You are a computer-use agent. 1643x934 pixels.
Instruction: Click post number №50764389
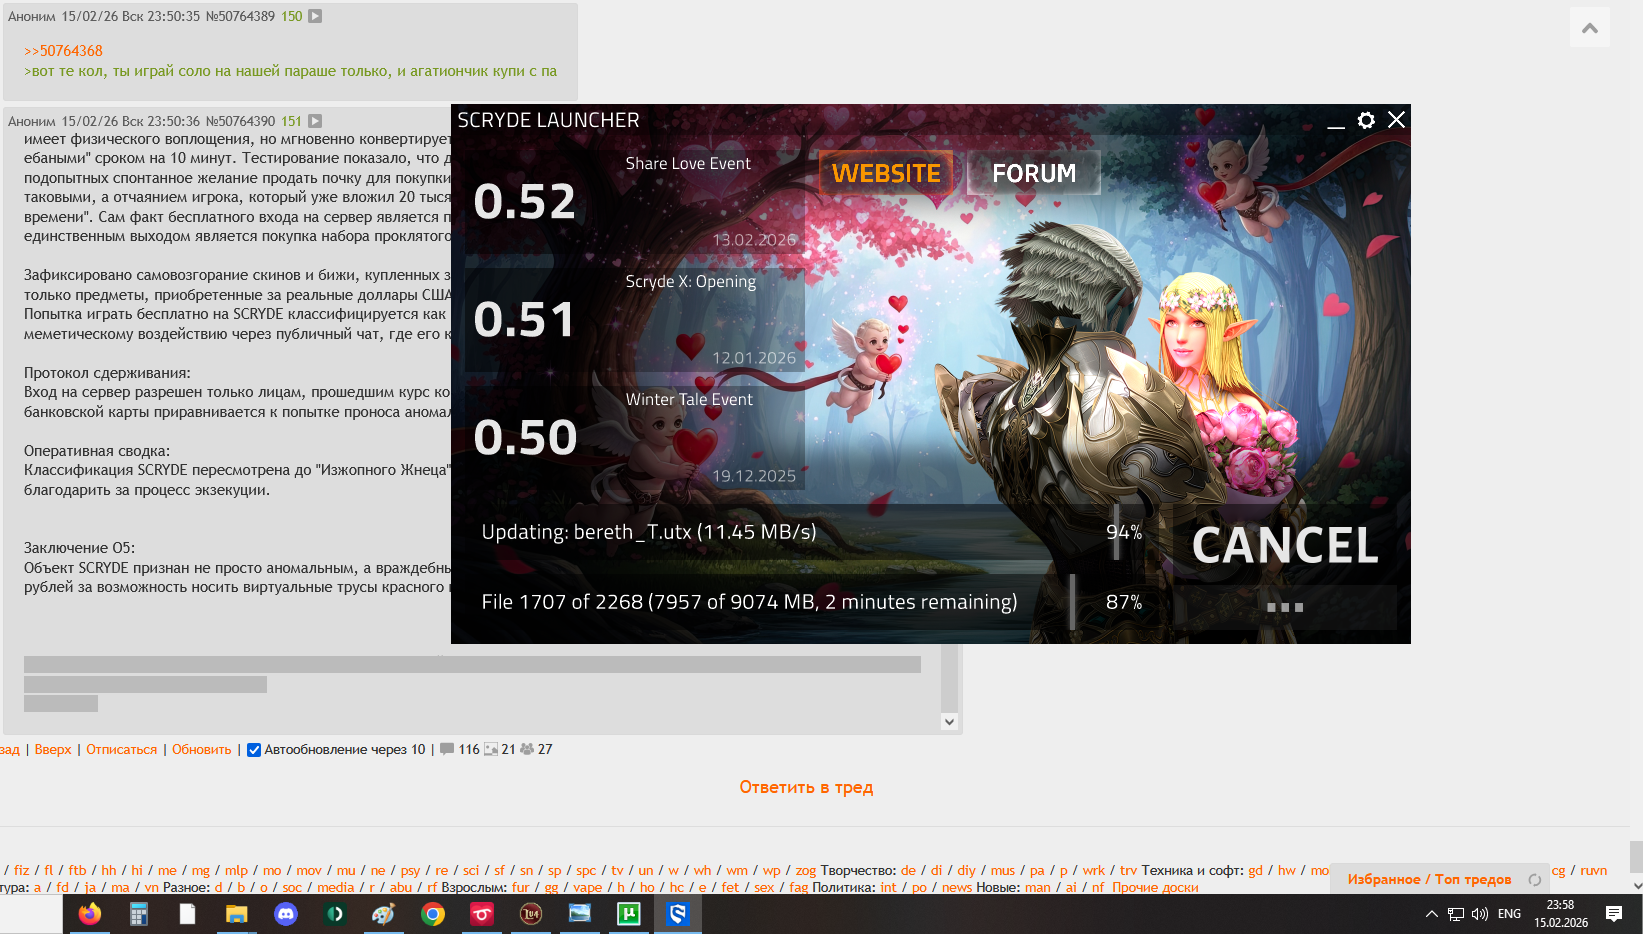(240, 16)
